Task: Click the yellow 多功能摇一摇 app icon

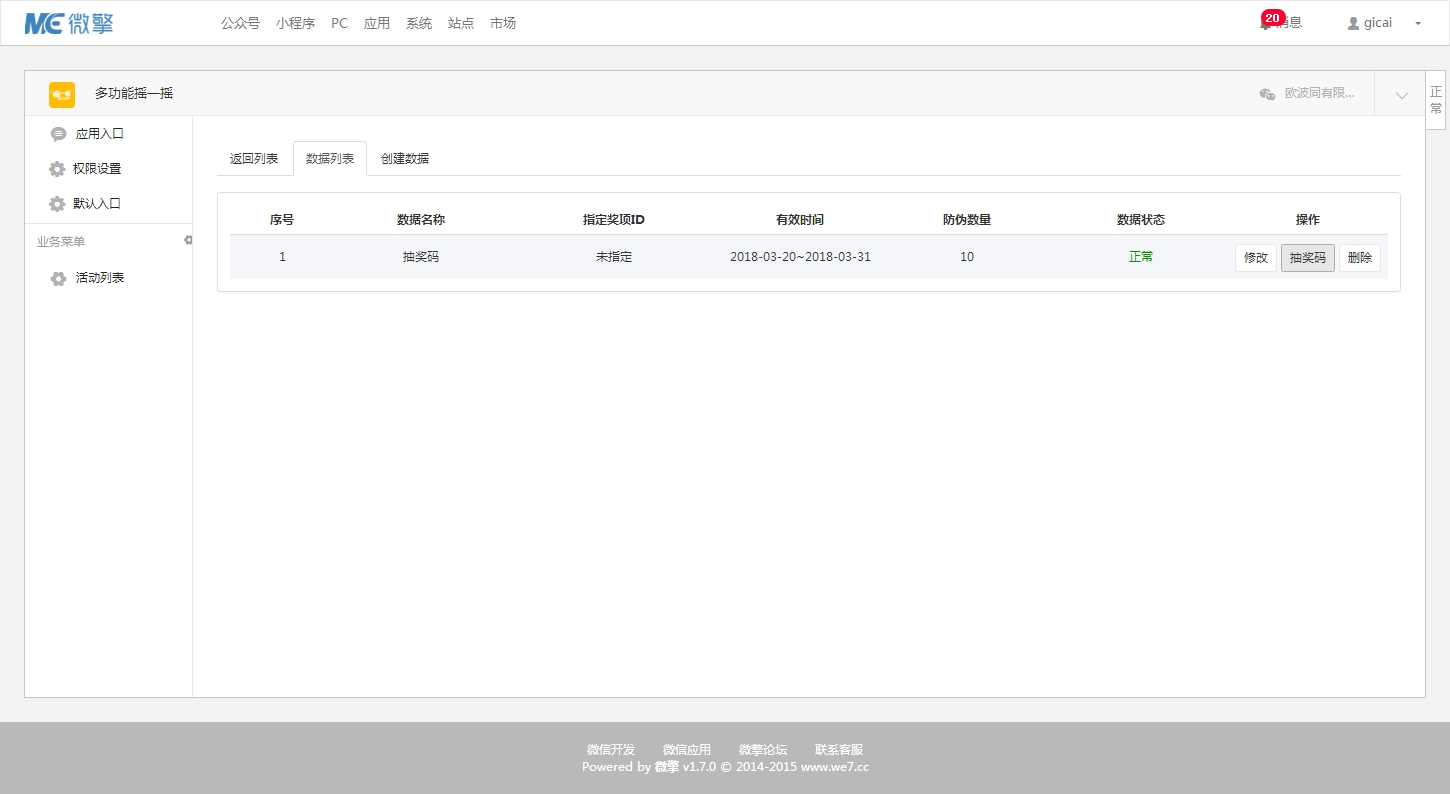Action: click(x=62, y=94)
